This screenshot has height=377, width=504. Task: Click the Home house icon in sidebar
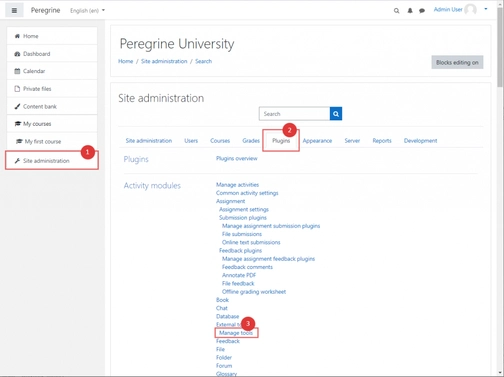[17, 36]
